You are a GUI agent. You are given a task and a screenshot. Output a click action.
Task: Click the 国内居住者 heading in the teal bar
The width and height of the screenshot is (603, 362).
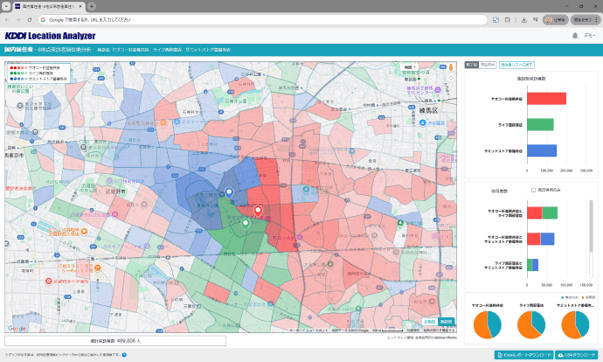(18, 50)
